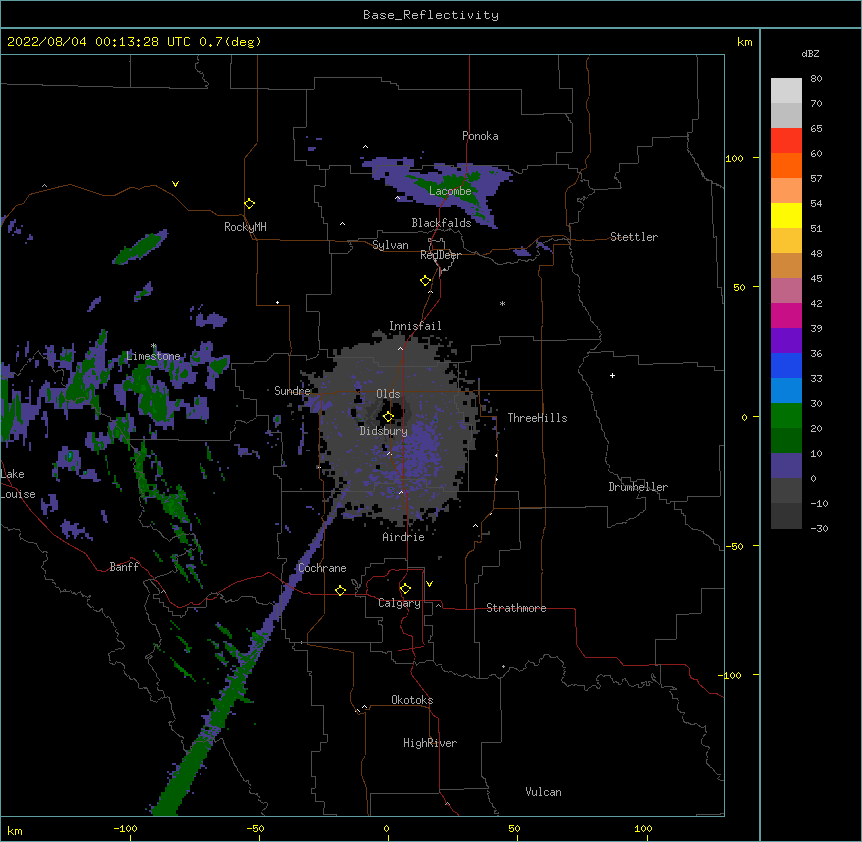Select the magenta 39-42 dBZ legend swatch
This screenshot has height=842, width=862.
[786, 315]
